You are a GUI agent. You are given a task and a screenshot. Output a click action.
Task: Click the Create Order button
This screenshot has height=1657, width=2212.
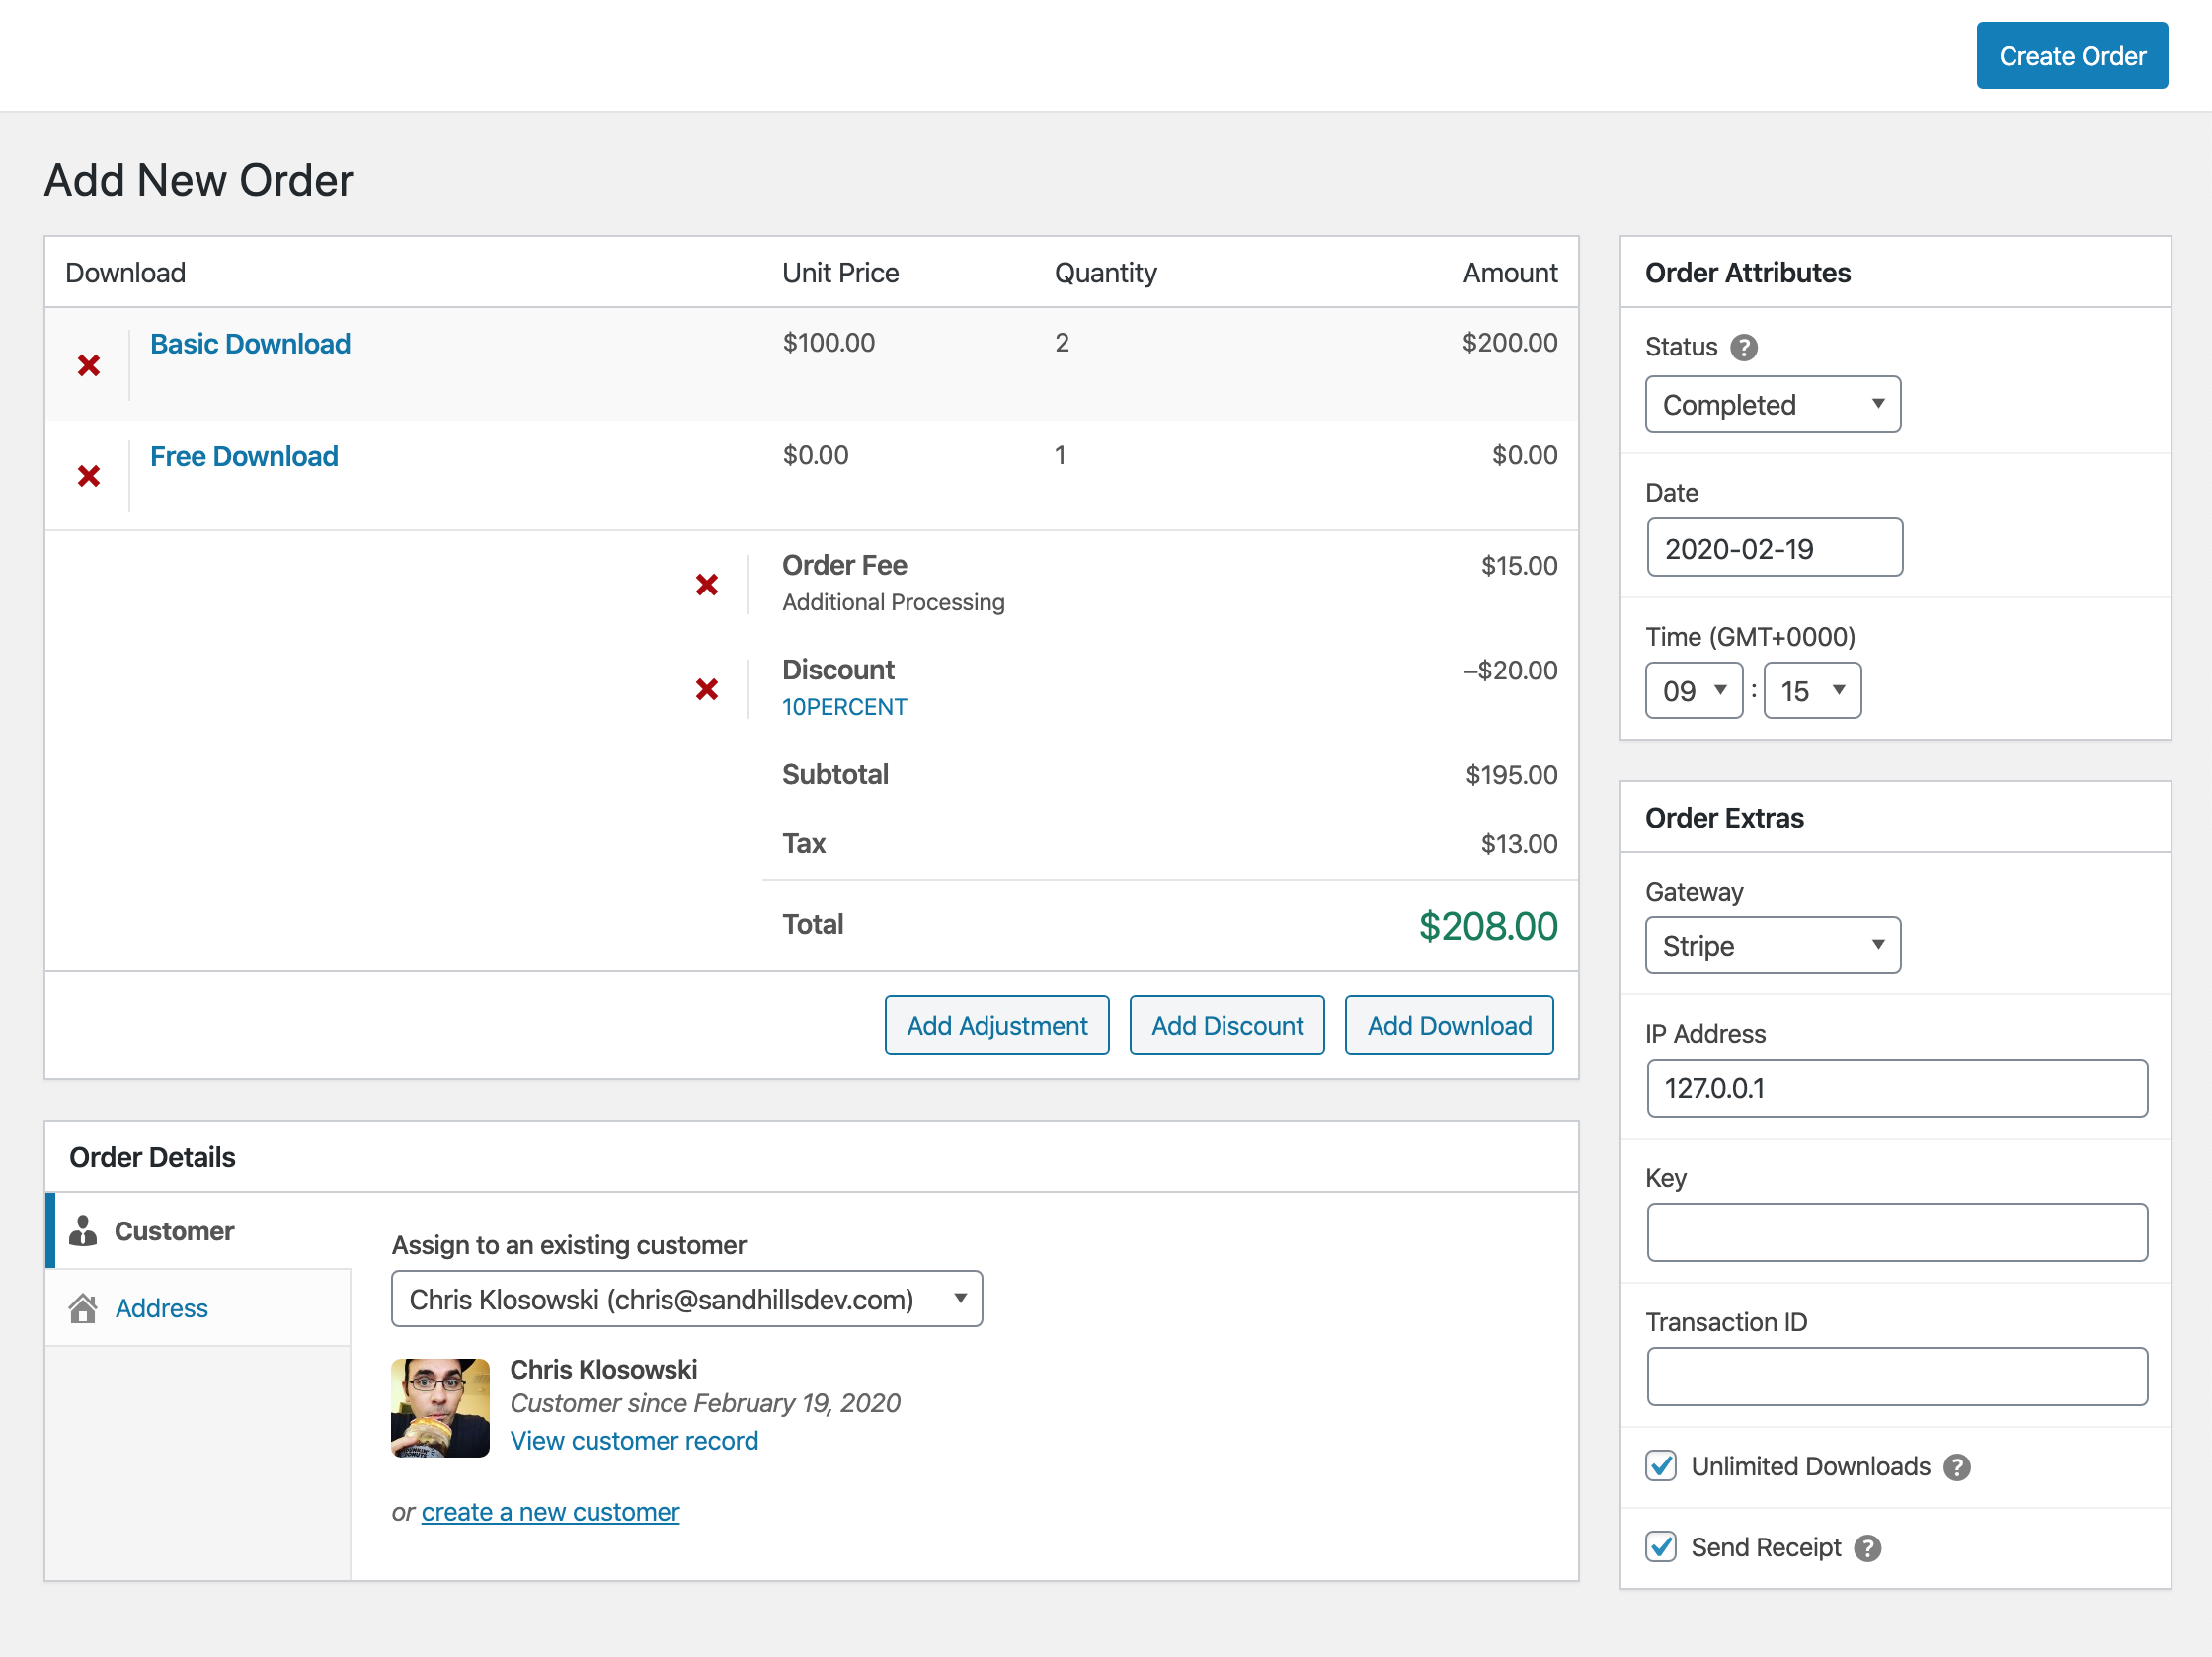(x=2071, y=56)
